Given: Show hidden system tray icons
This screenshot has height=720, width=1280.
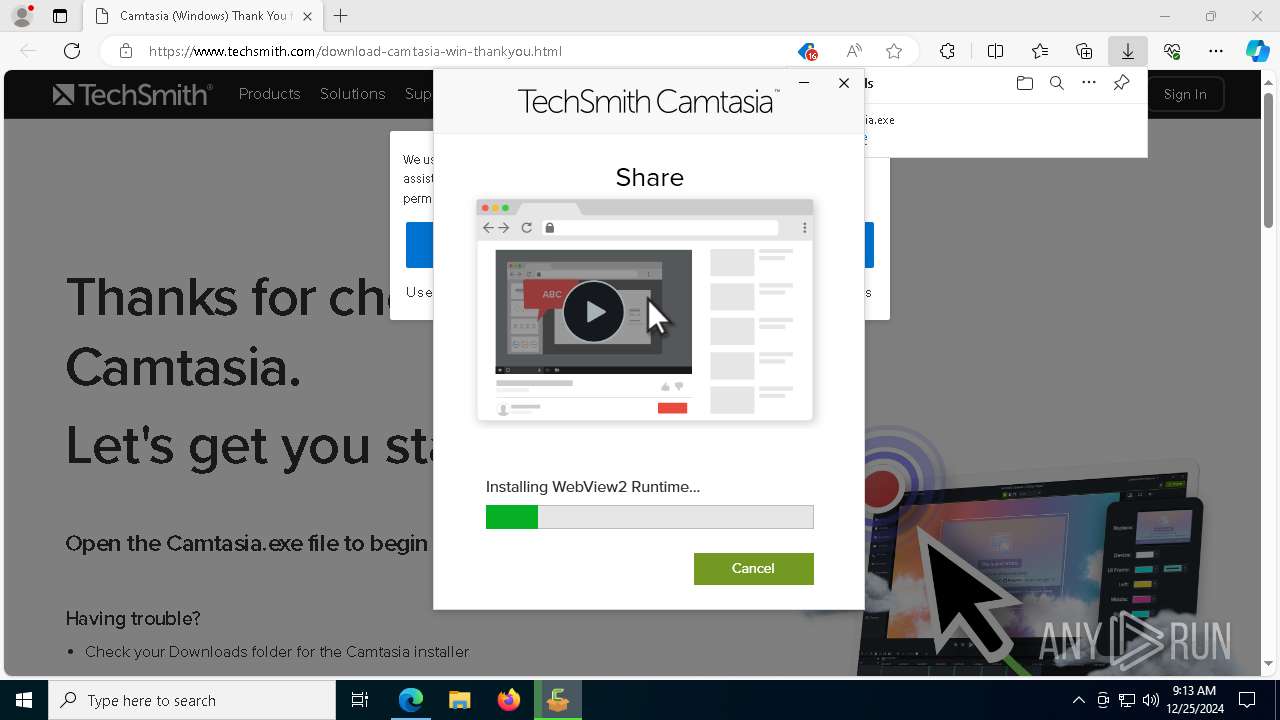Looking at the screenshot, I should pos(1078,700).
